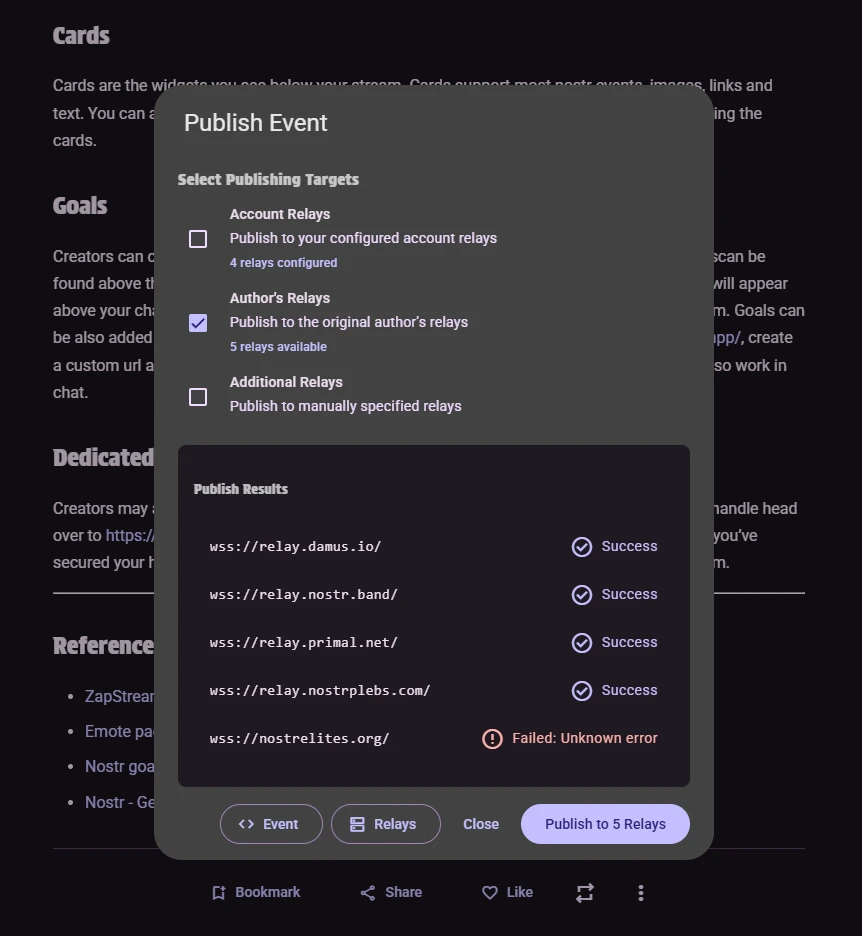Click the Bookmark icon below the article
The image size is (862, 936).
[219, 892]
